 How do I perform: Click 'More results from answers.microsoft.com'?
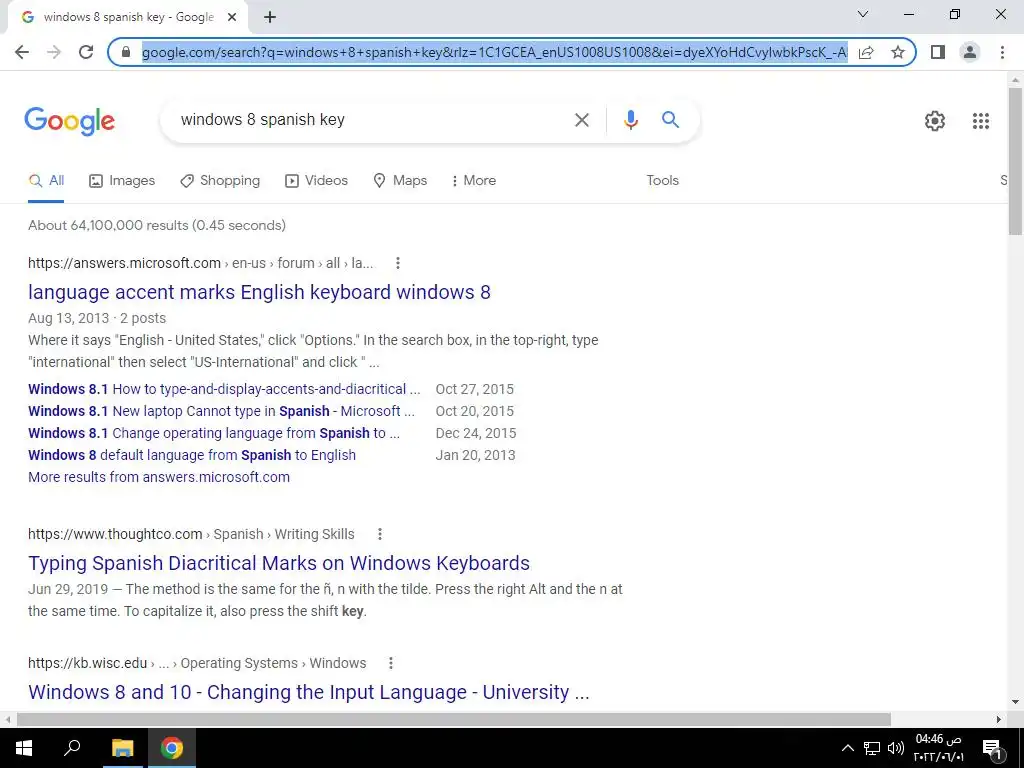pyautogui.click(x=159, y=477)
